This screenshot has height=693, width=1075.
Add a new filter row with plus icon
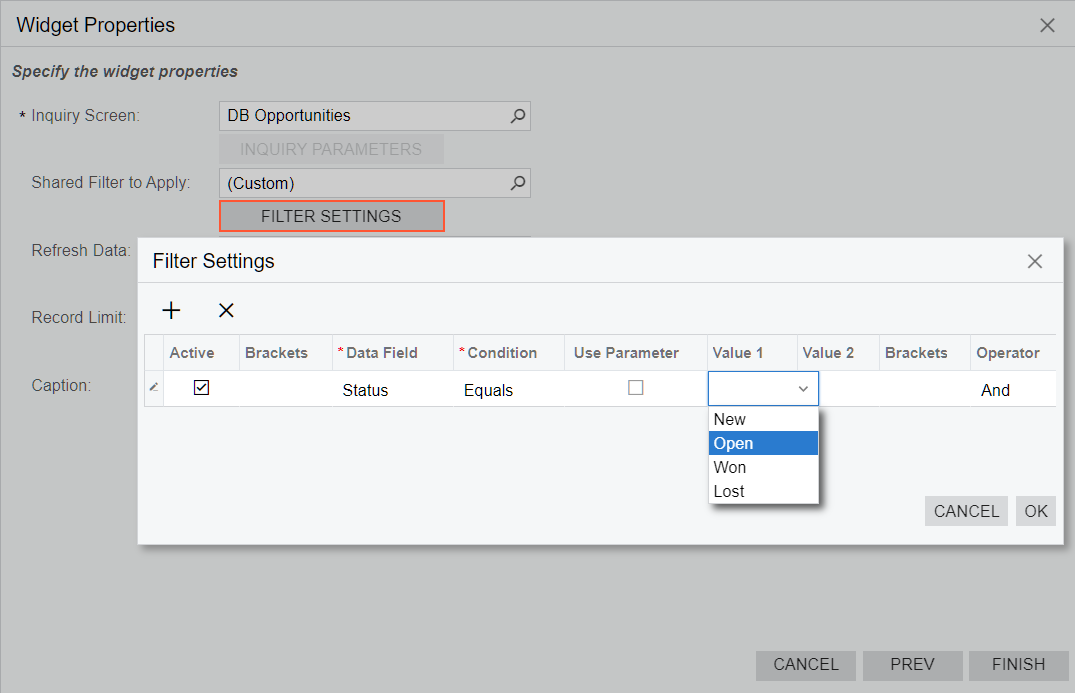(x=171, y=310)
